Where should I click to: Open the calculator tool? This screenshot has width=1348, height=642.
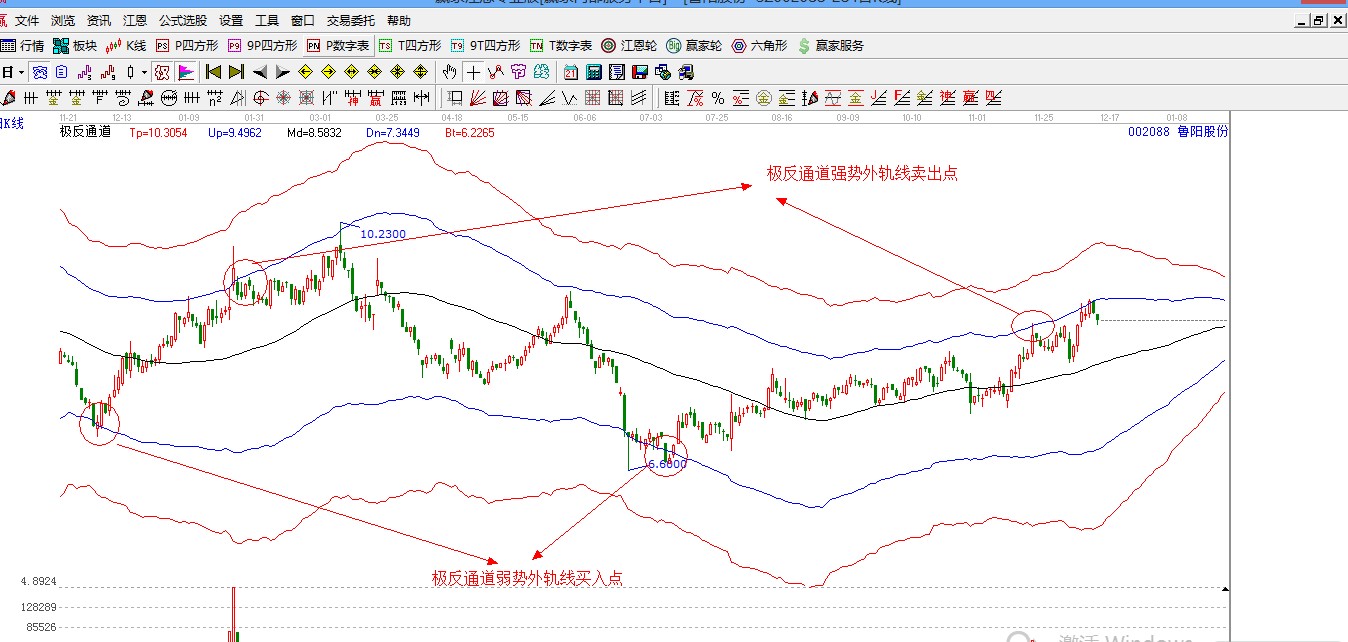click(x=594, y=72)
